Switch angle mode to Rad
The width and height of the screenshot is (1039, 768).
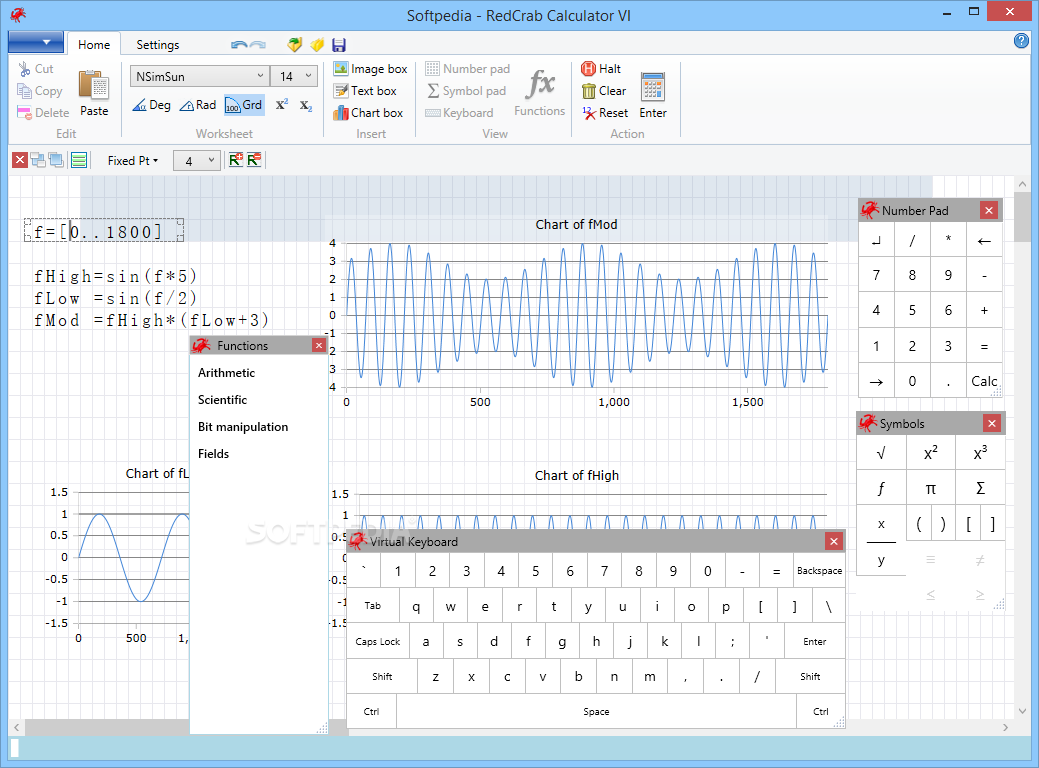[197, 105]
